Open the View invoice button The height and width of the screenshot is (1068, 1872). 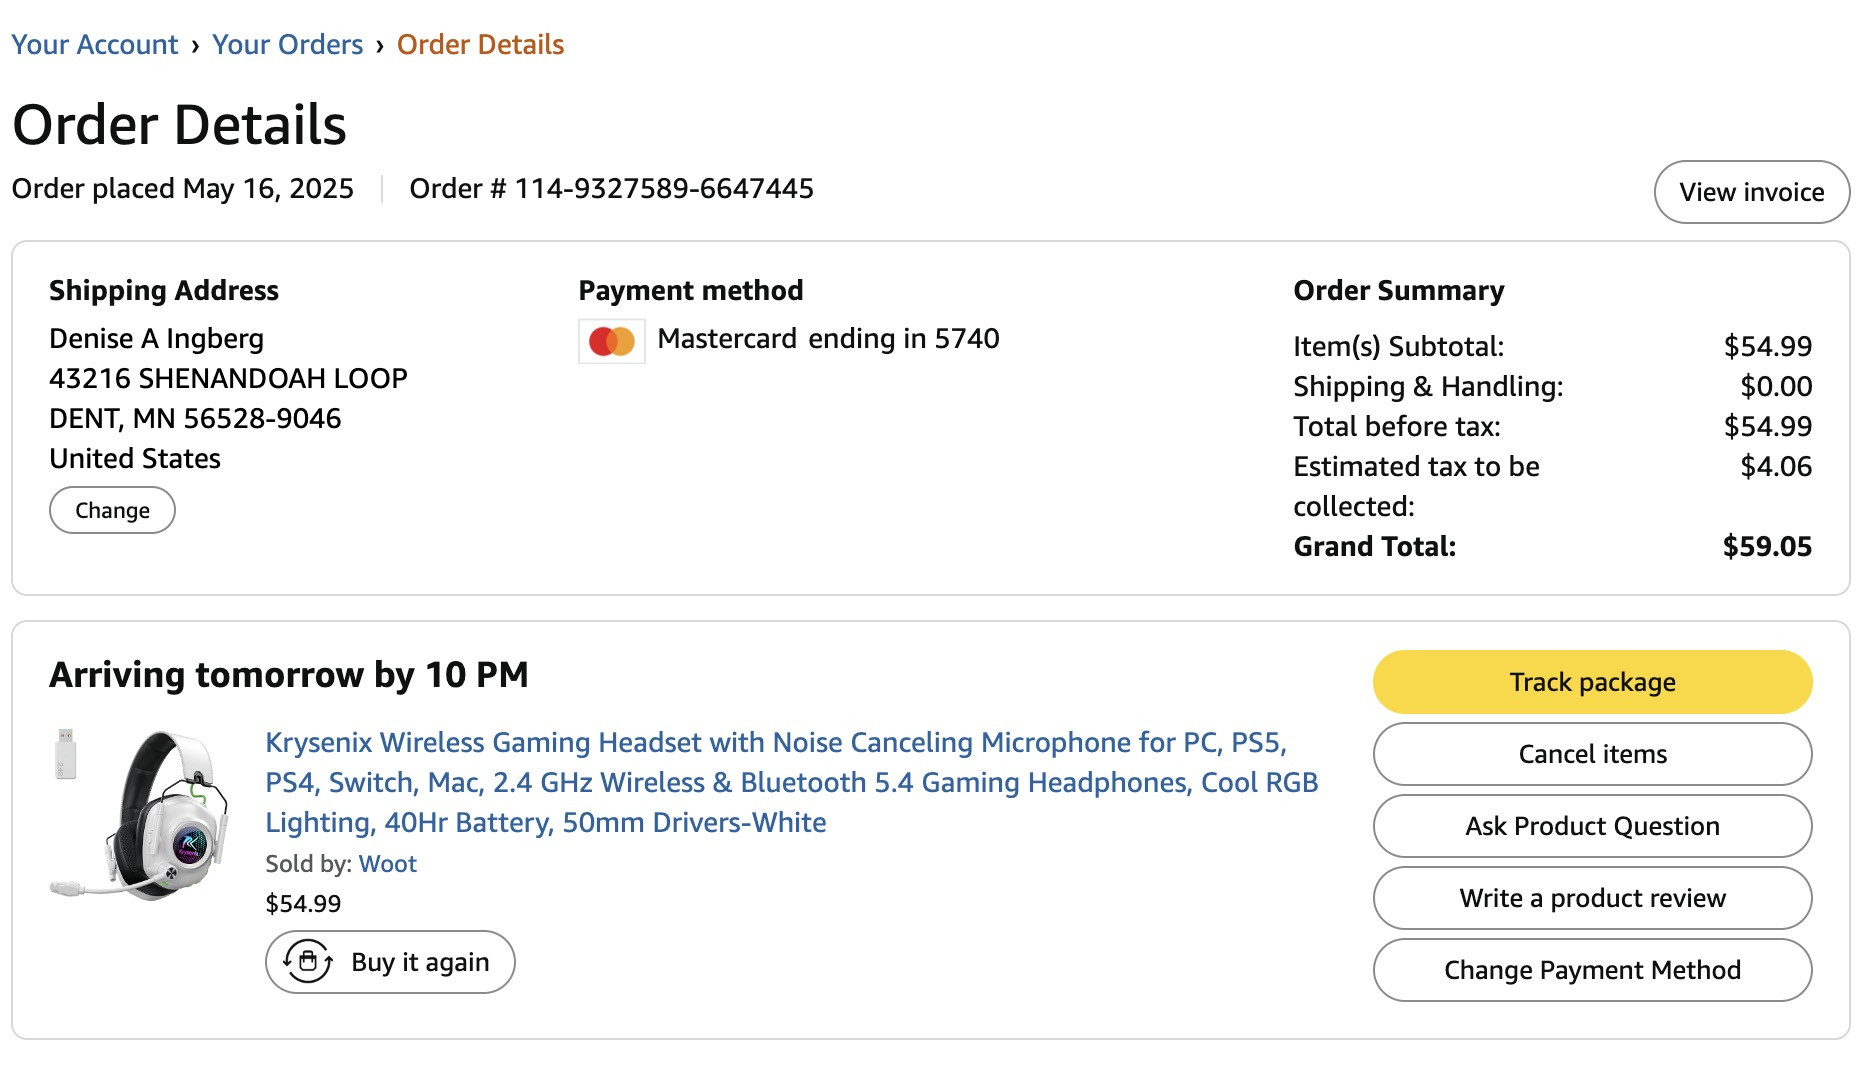tap(1752, 192)
